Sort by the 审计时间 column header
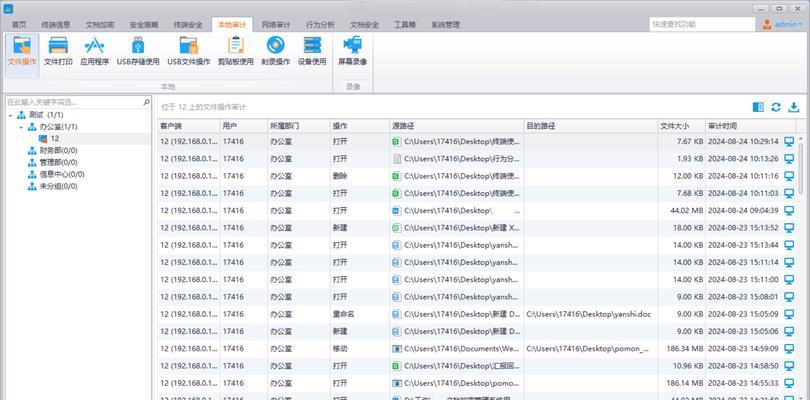This screenshot has width=810, height=400. click(x=751, y=126)
